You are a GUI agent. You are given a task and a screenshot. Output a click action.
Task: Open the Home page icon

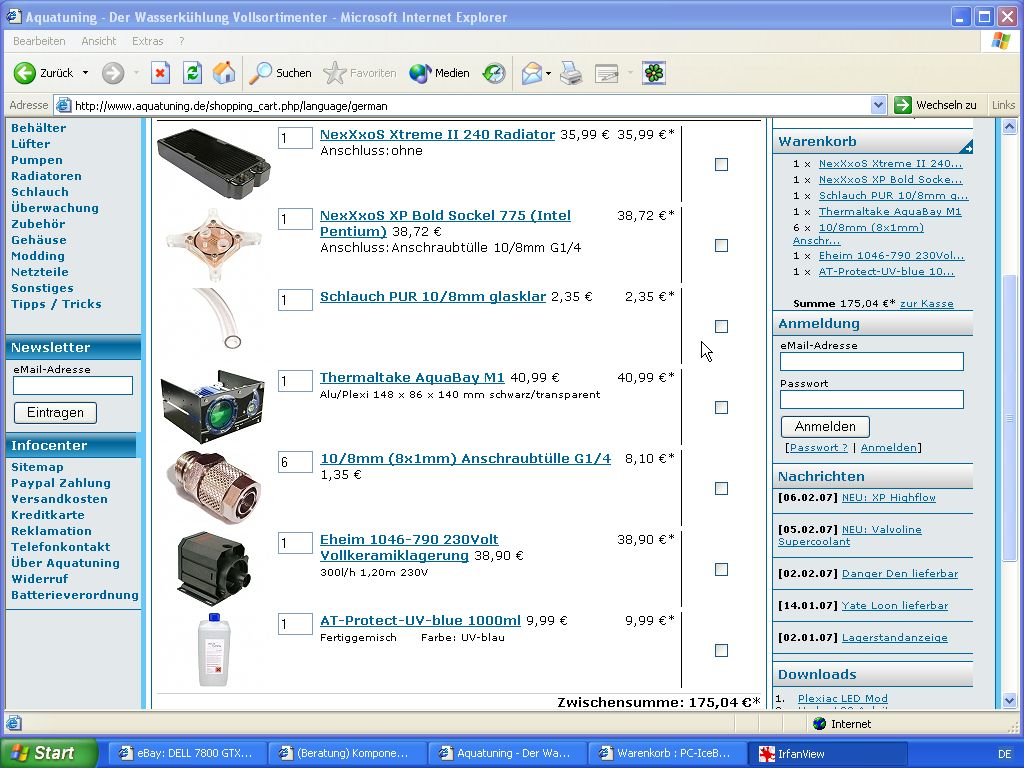click(x=224, y=73)
